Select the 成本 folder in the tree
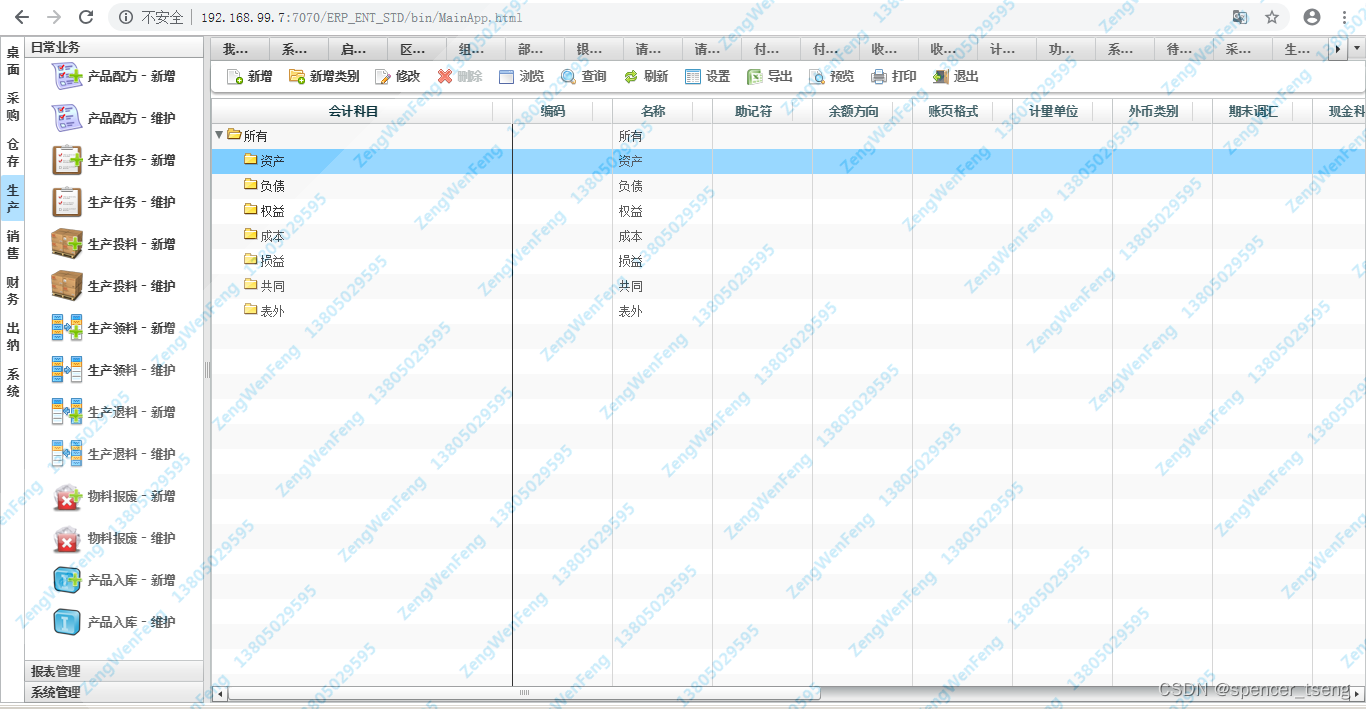 click(x=264, y=236)
